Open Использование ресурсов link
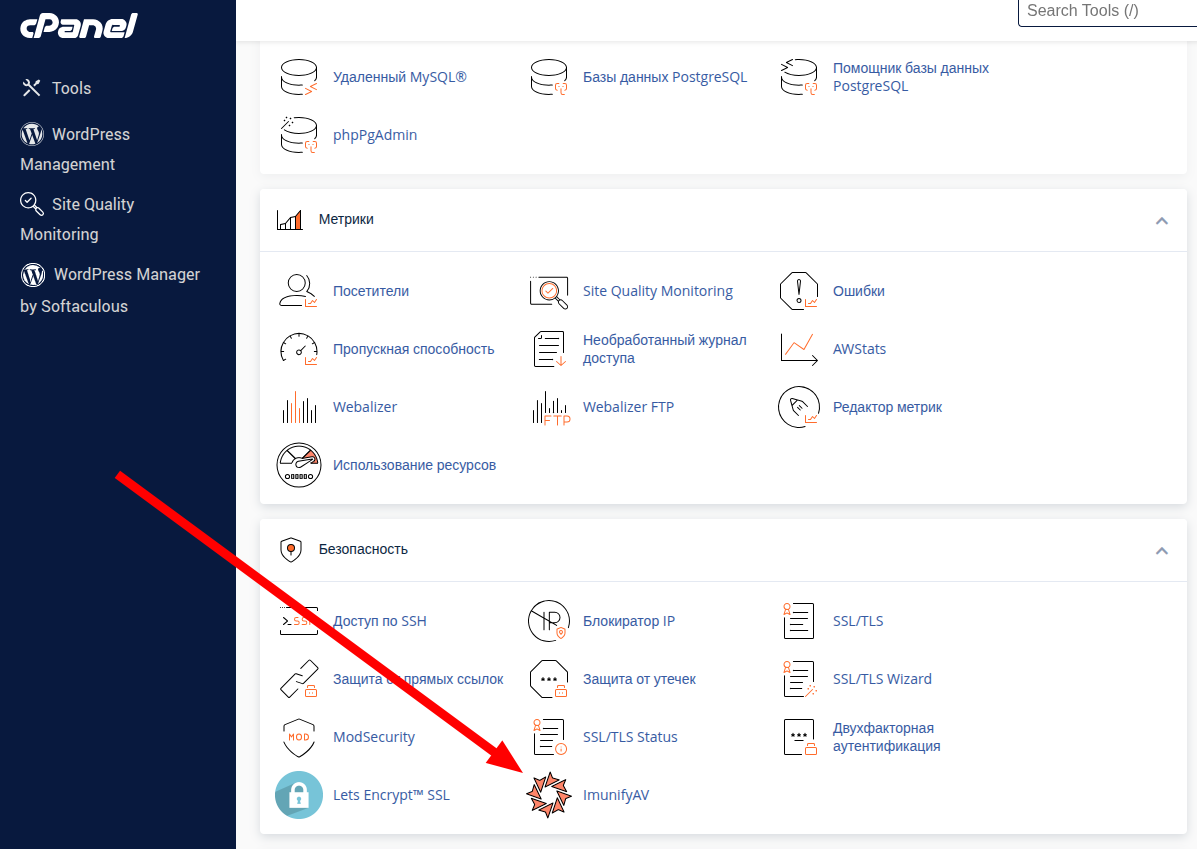The height and width of the screenshot is (849, 1197). click(415, 465)
